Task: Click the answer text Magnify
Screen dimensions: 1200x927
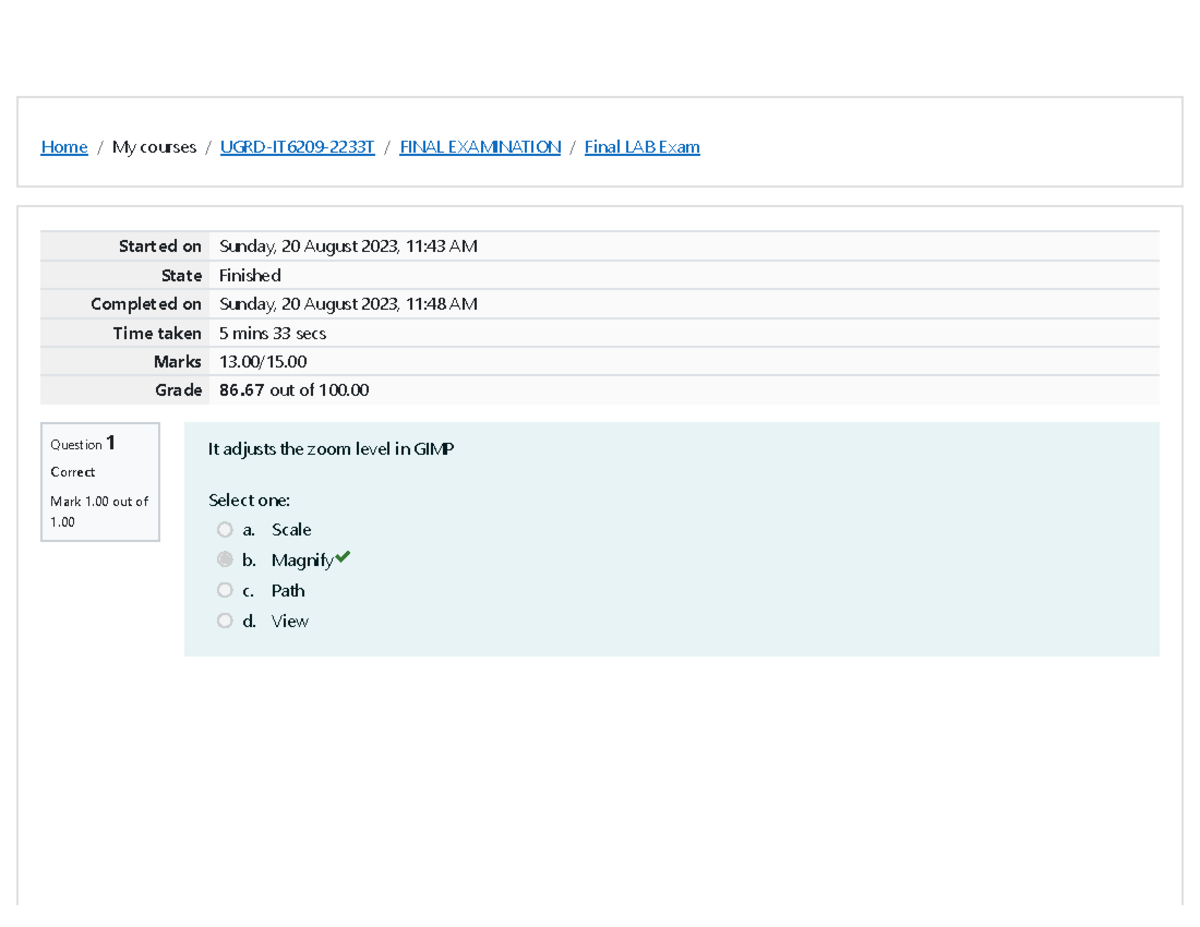Action: [x=303, y=559]
